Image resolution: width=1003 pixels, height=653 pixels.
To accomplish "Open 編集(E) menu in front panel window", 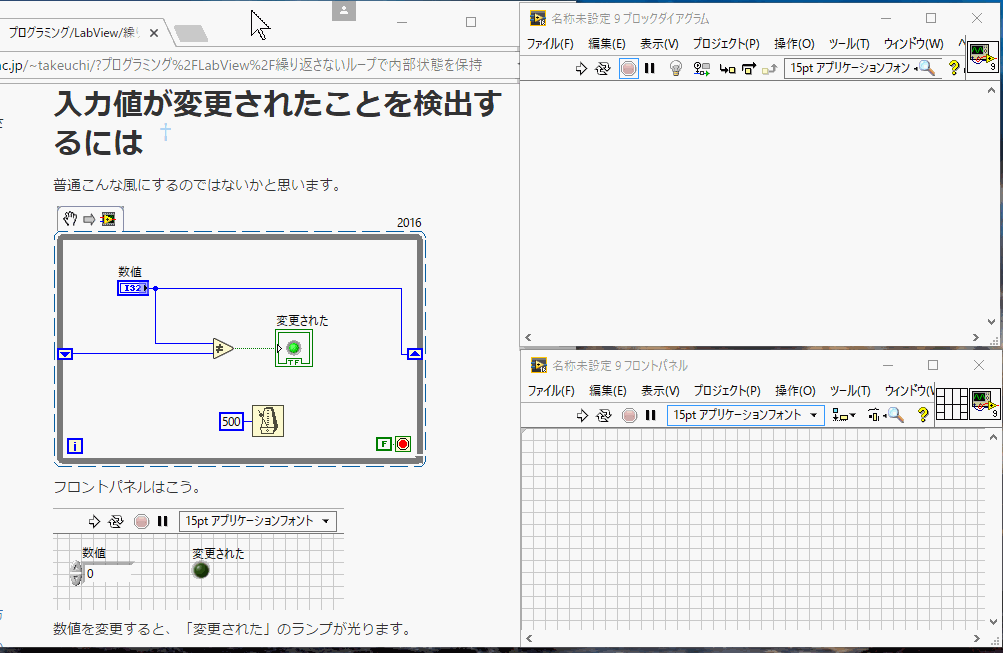I will [607, 391].
